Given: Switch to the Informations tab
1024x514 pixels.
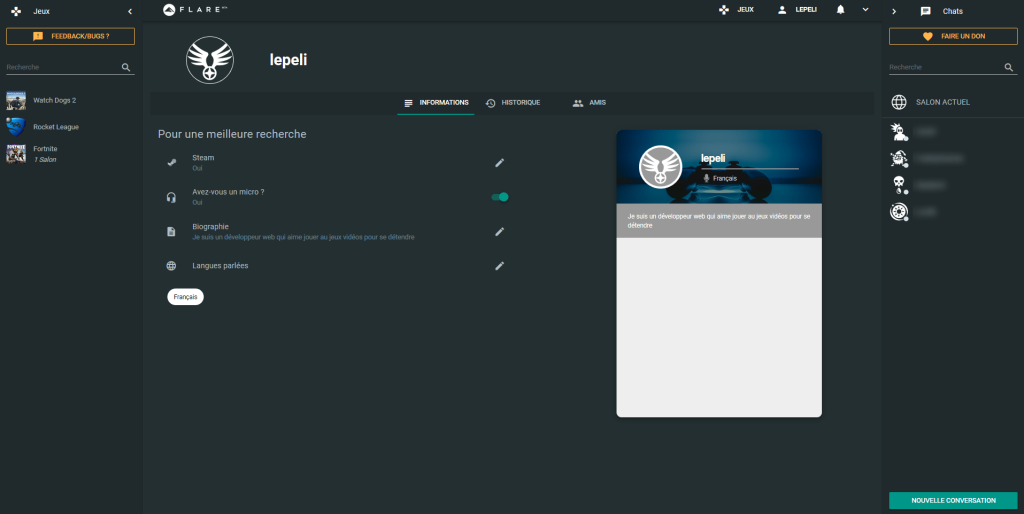Looking at the screenshot, I should [436, 103].
